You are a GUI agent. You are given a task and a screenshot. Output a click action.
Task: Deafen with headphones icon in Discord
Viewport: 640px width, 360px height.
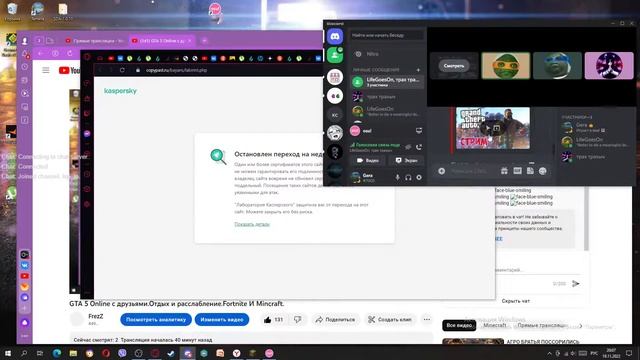click(408, 178)
